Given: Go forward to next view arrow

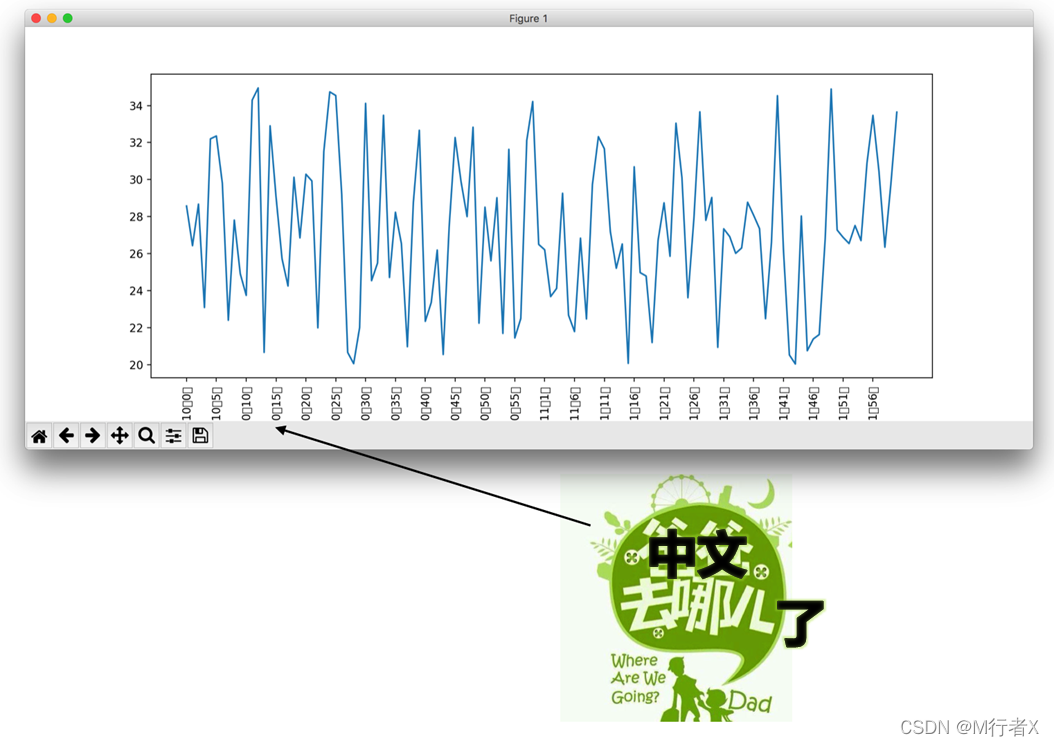Looking at the screenshot, I should (x=93, y=436).
